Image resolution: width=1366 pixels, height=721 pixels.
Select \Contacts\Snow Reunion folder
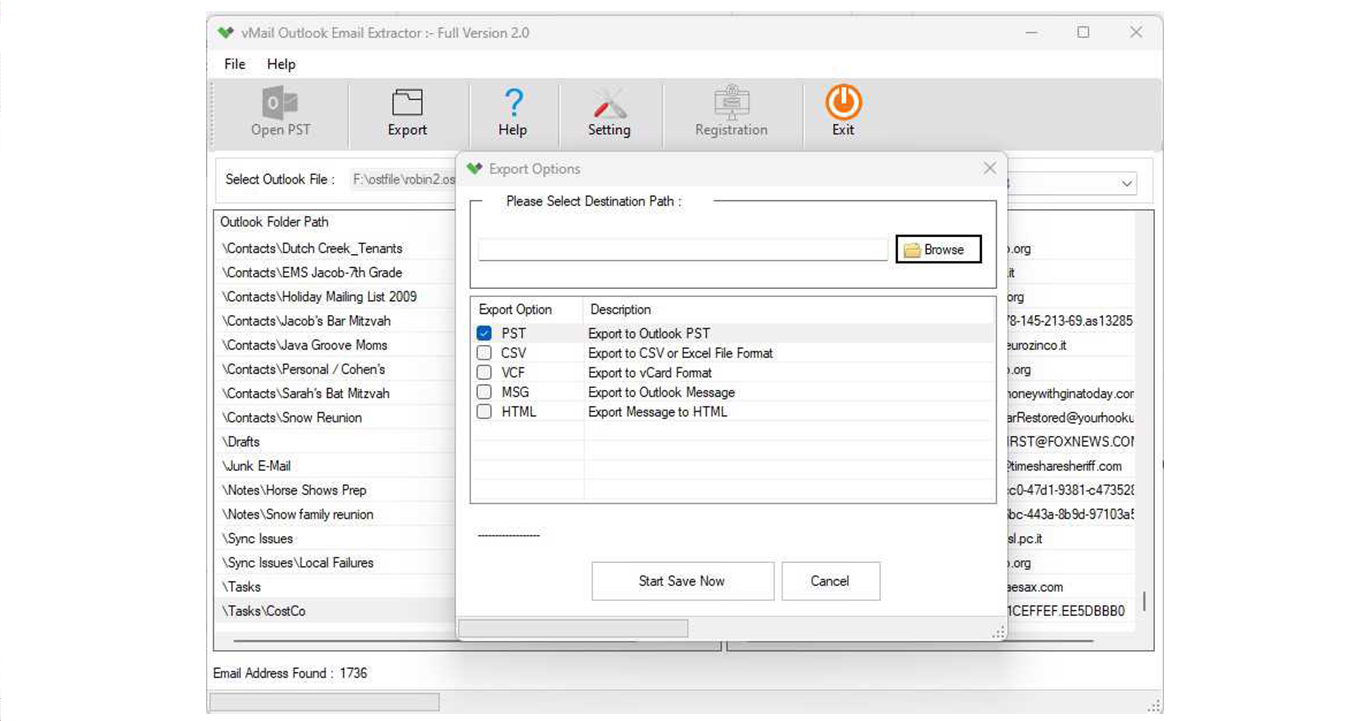[335, 417]
